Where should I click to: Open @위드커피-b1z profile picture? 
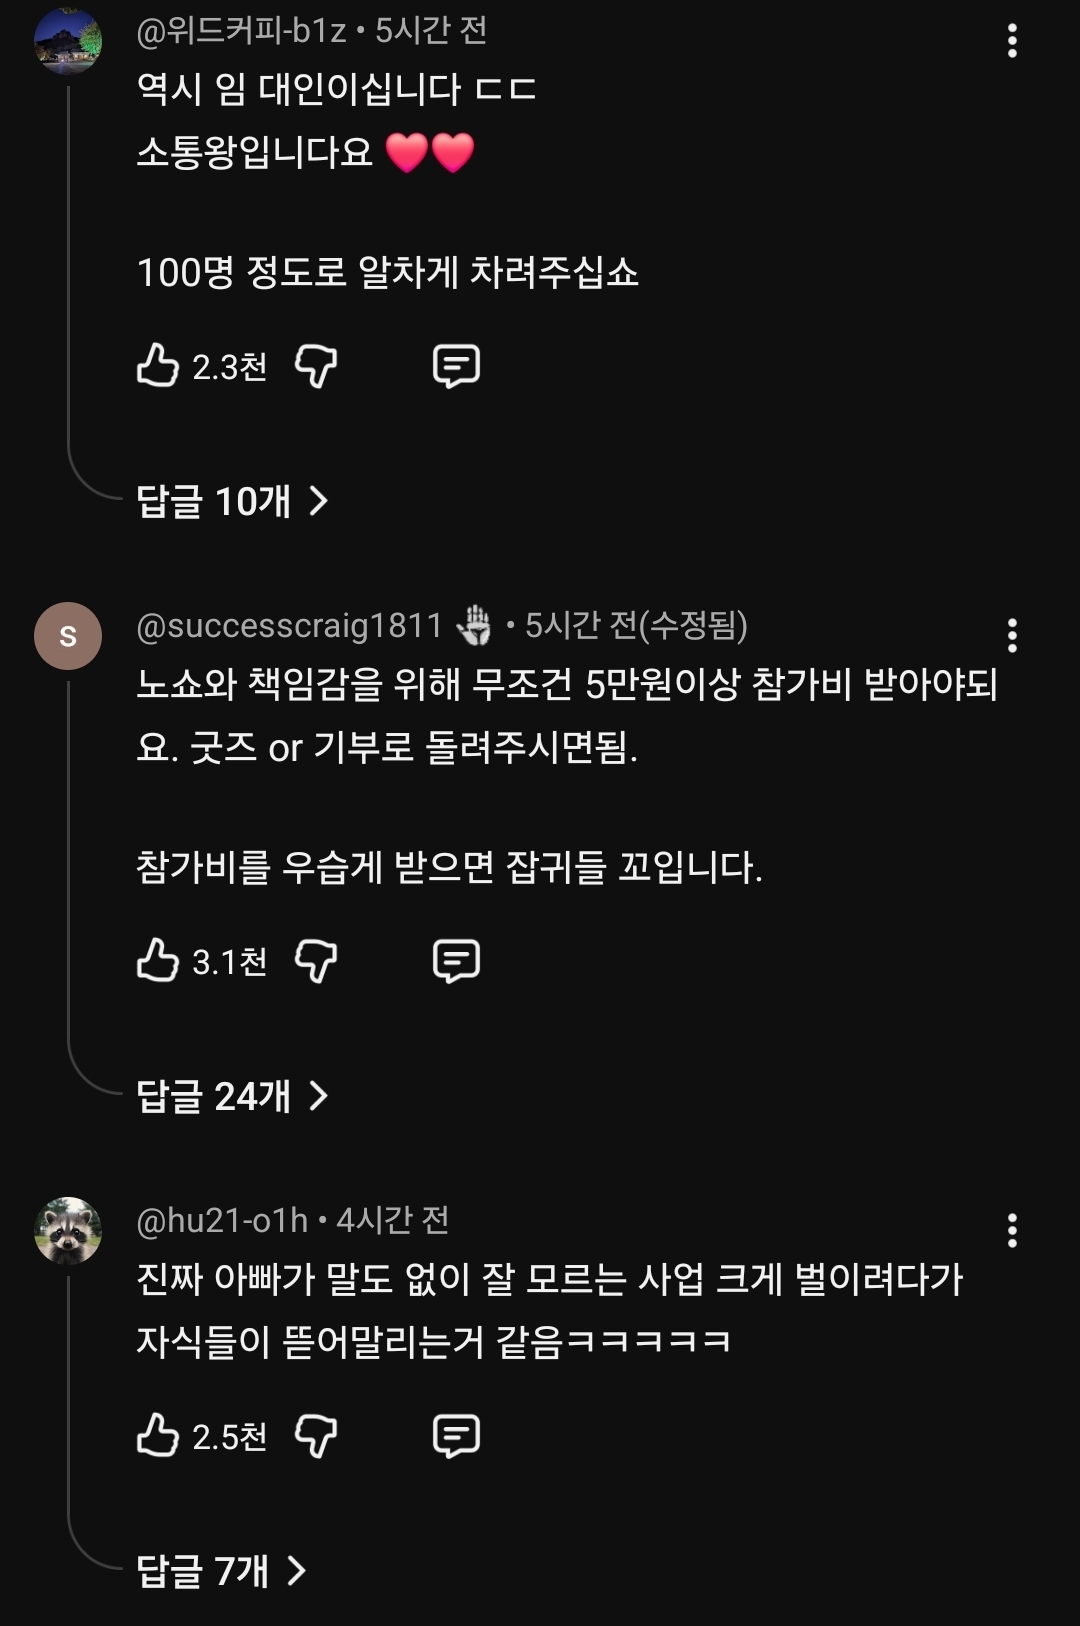(x=68, y=41)
